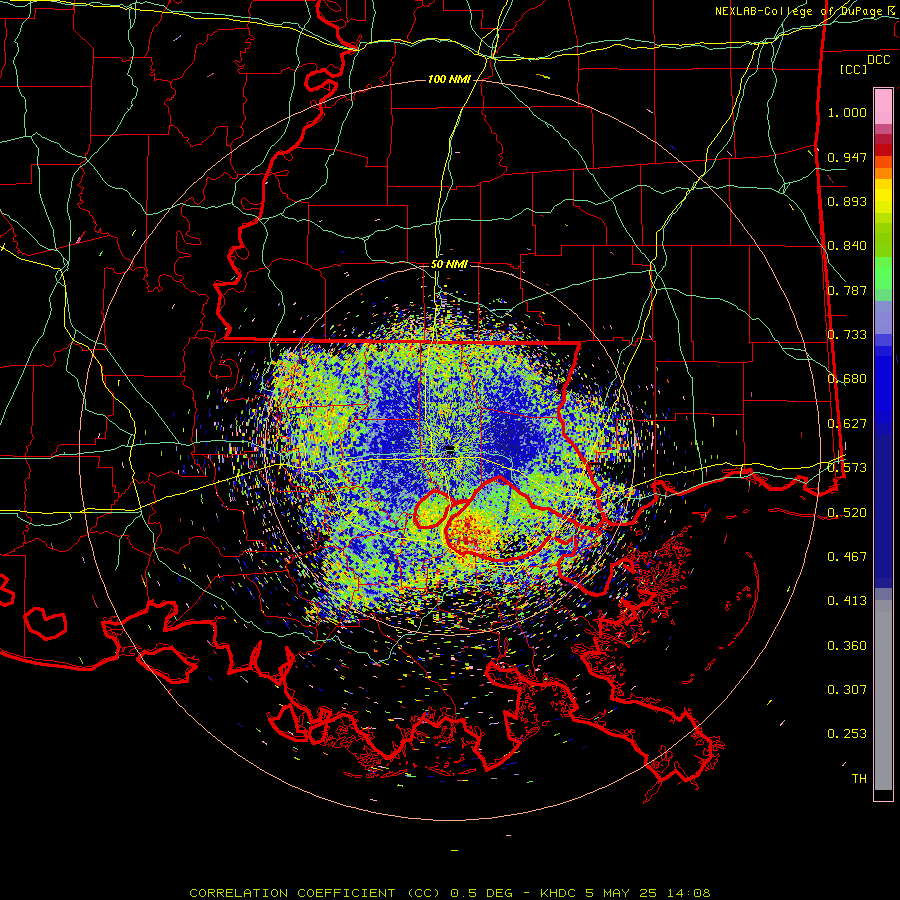Select the 0.307 legend value
Screen dimensions: 900x900
(x=847, y=690)
